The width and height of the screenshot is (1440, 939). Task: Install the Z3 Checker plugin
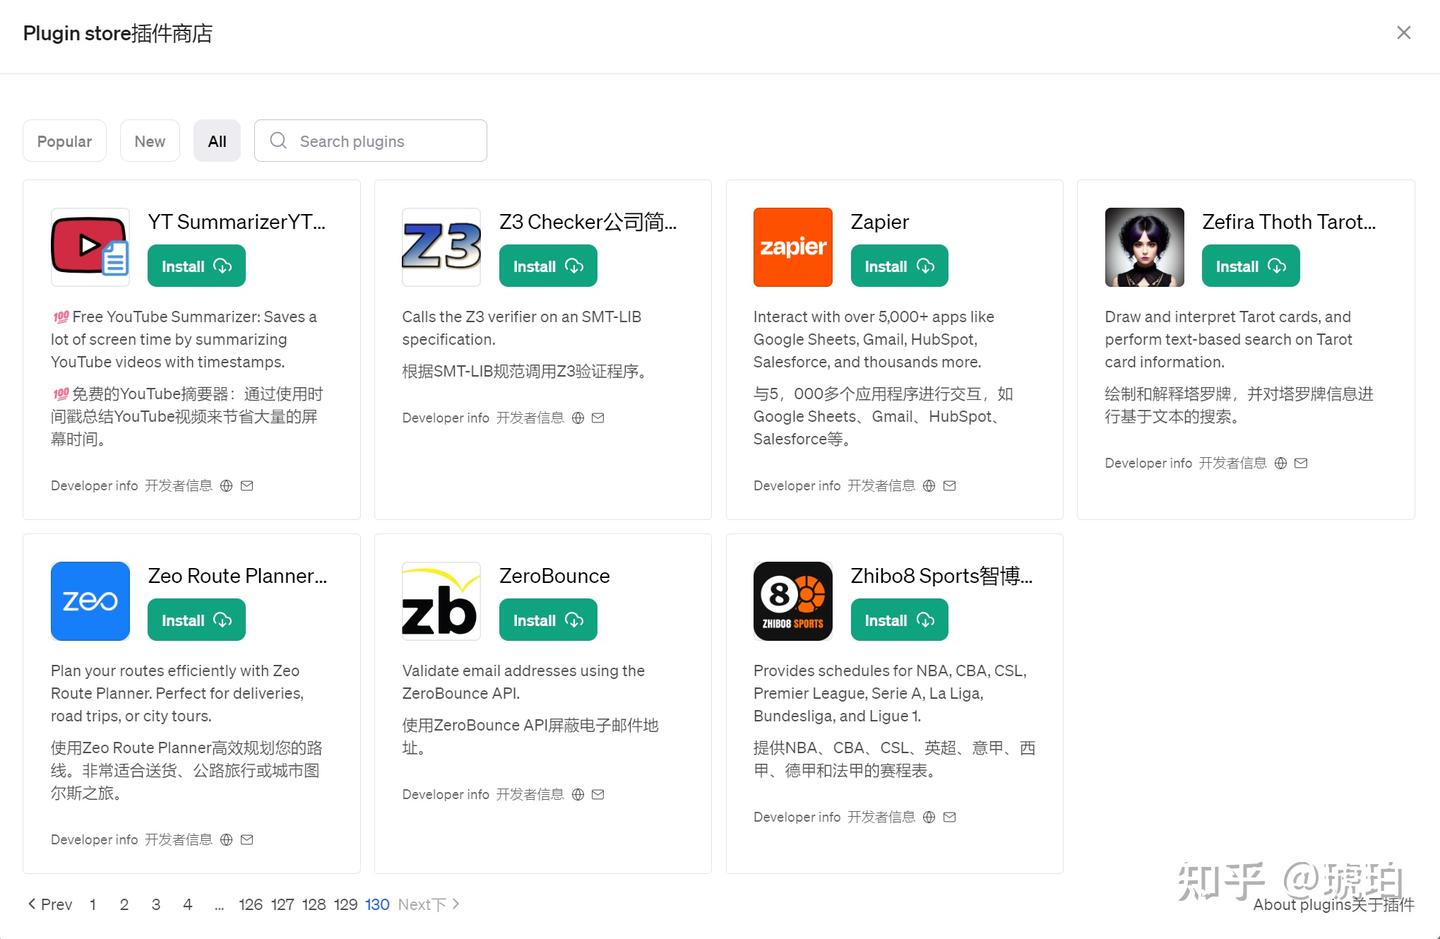548,266
